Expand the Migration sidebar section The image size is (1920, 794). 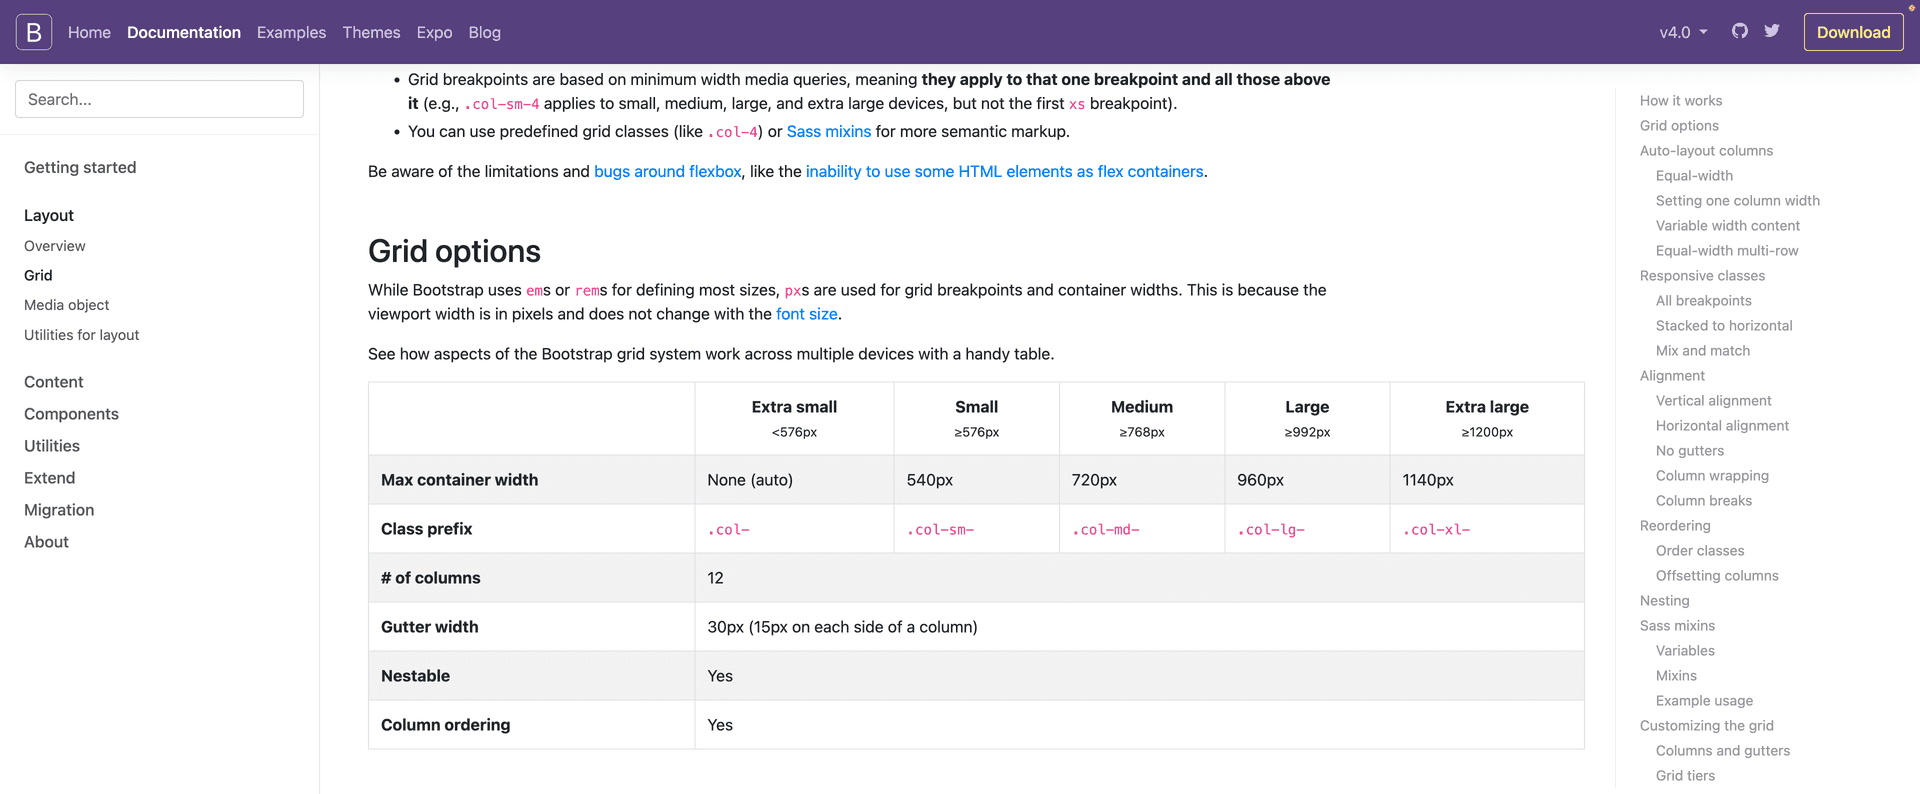[x=59, y=510]
